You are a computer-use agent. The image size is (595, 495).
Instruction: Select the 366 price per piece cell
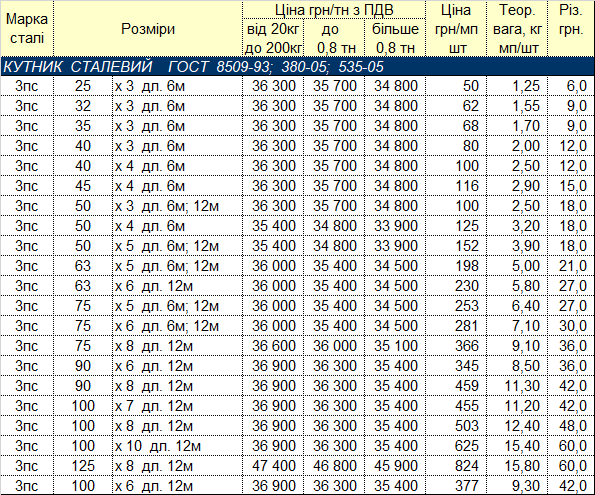(x=456, y=346)
